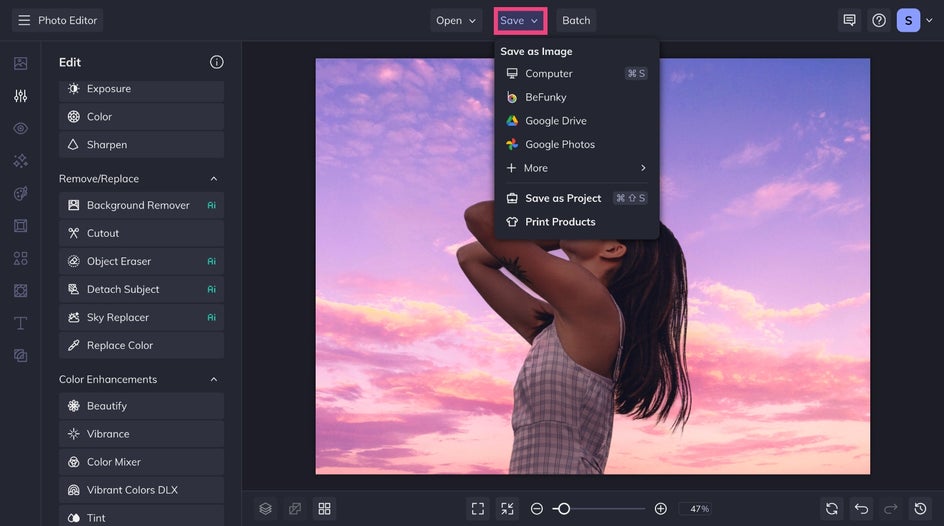Open the history clock icon
Image resolution: width=944 pixels, height=526 pixels.
click(x=921, y=509)
